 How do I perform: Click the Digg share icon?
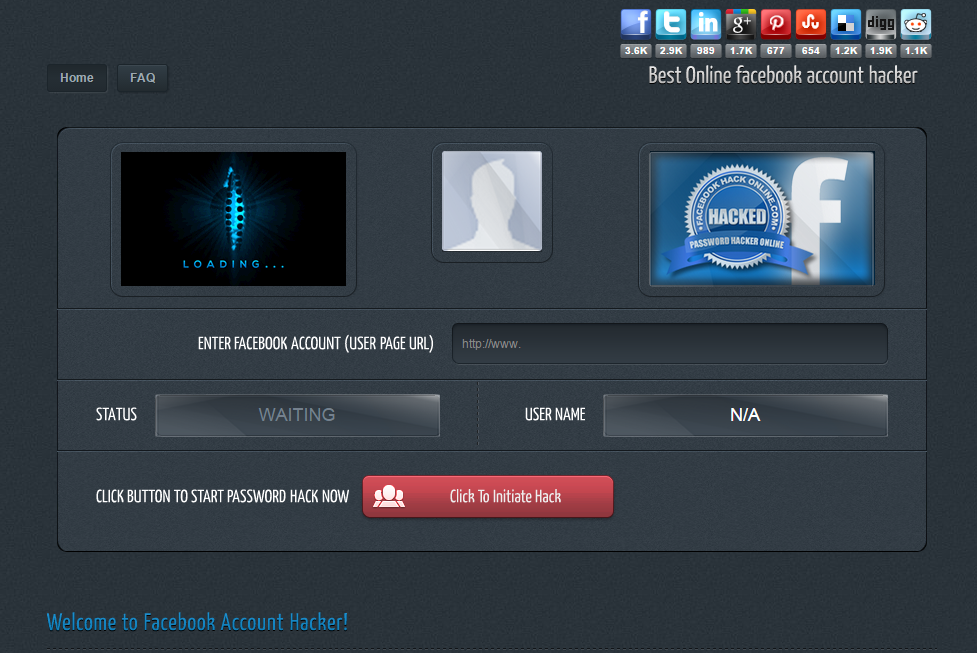click(880, 24)
